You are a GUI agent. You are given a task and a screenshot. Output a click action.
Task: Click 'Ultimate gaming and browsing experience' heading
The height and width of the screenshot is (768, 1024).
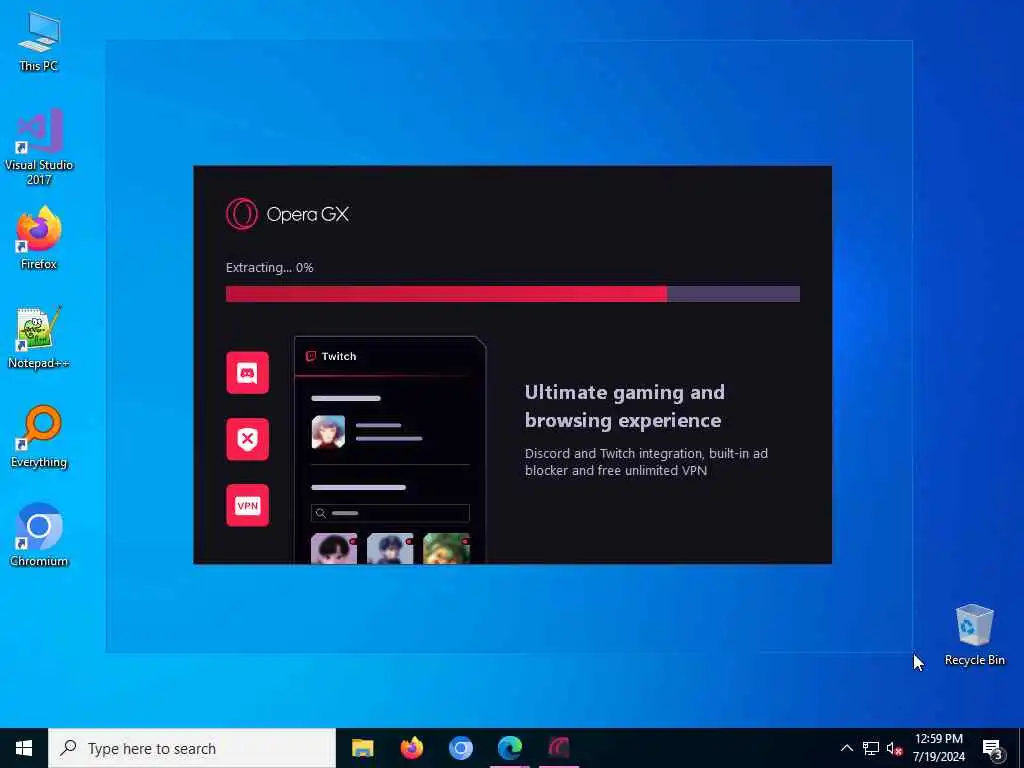[x=625, y=406]
